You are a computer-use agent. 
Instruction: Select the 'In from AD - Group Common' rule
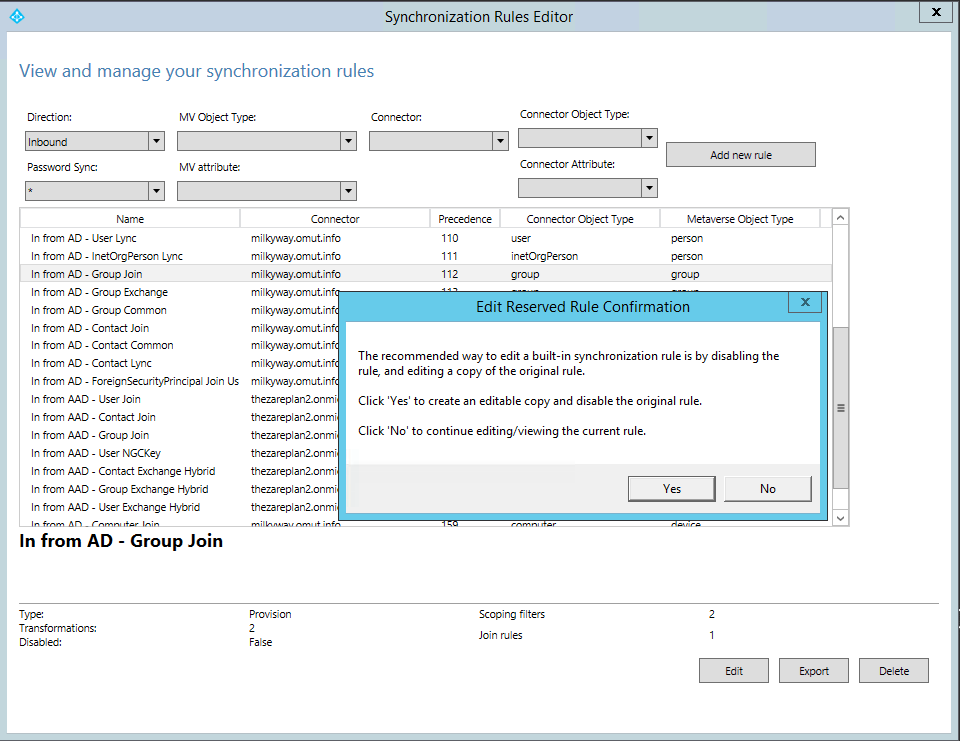click(x=99, y=310)
